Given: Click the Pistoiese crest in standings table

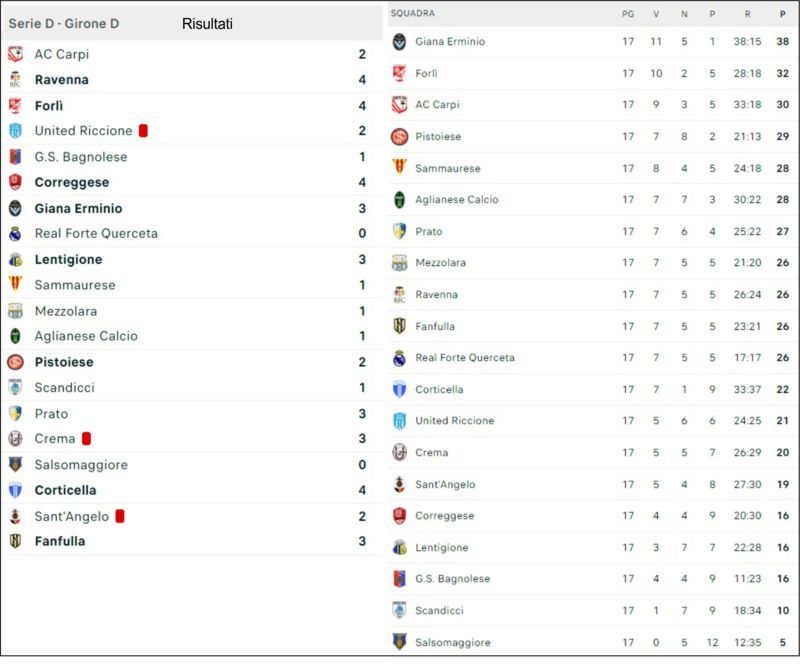Looking at the screenshot, I should pyautogui.click(x=399, y=136).
